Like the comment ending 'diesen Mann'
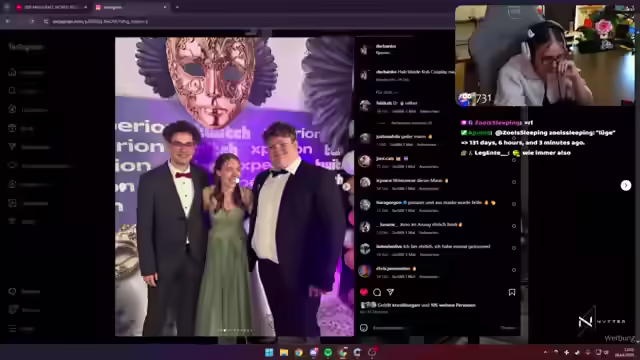 514,182
